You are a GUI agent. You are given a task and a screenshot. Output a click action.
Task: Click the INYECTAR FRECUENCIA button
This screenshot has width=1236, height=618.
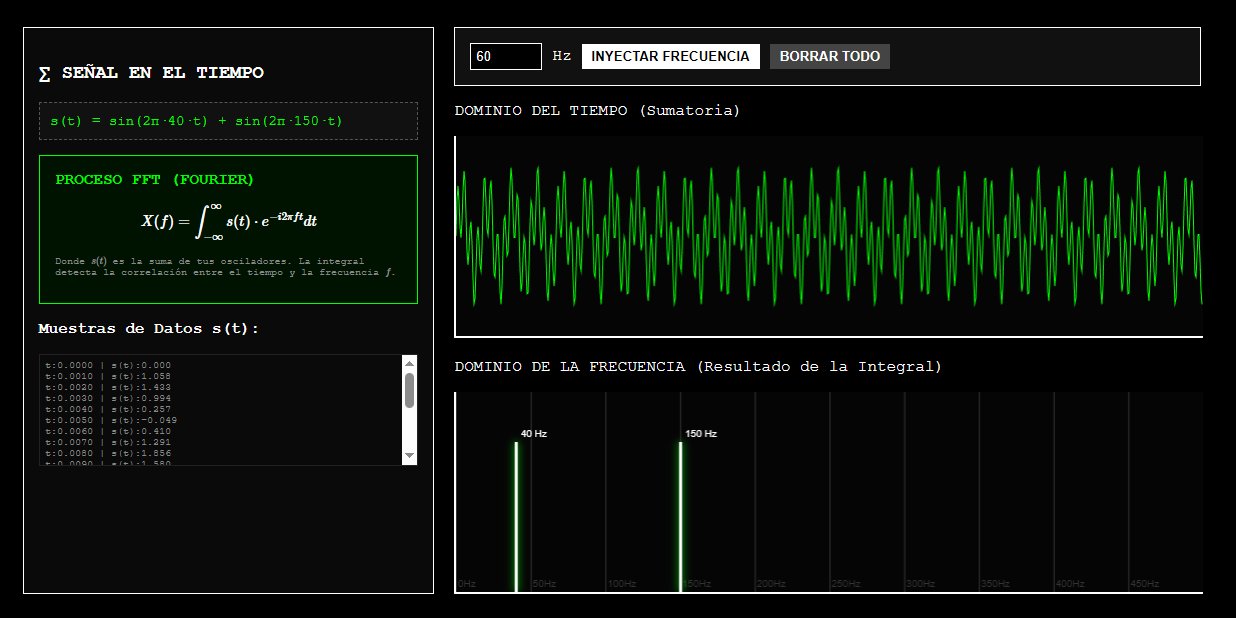[670, 56]
